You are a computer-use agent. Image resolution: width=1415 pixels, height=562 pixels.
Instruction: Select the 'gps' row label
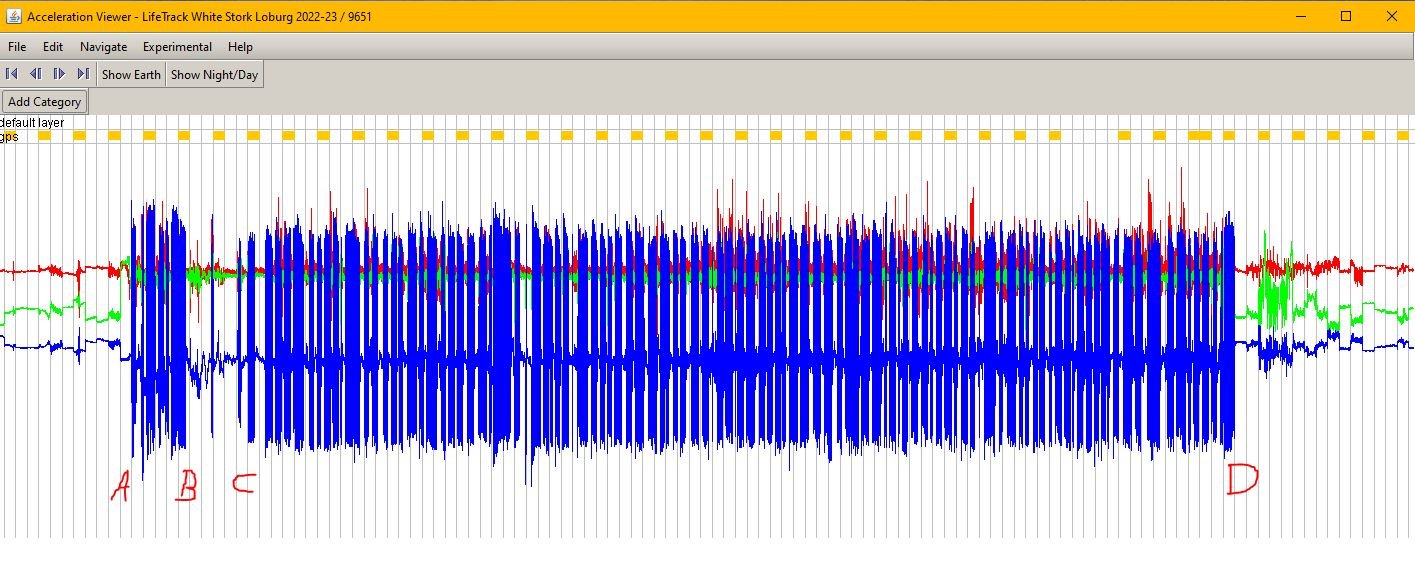tap(9, 137)
